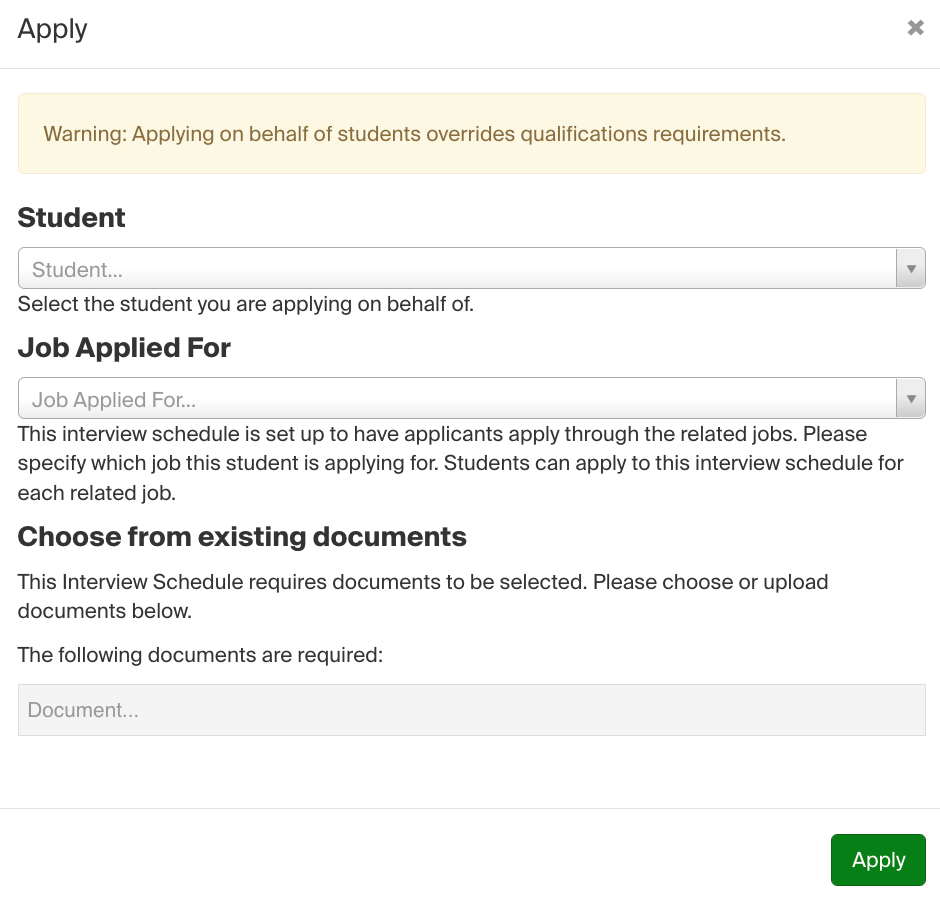Select the Job Applied For input box

(x=400, y=397)
